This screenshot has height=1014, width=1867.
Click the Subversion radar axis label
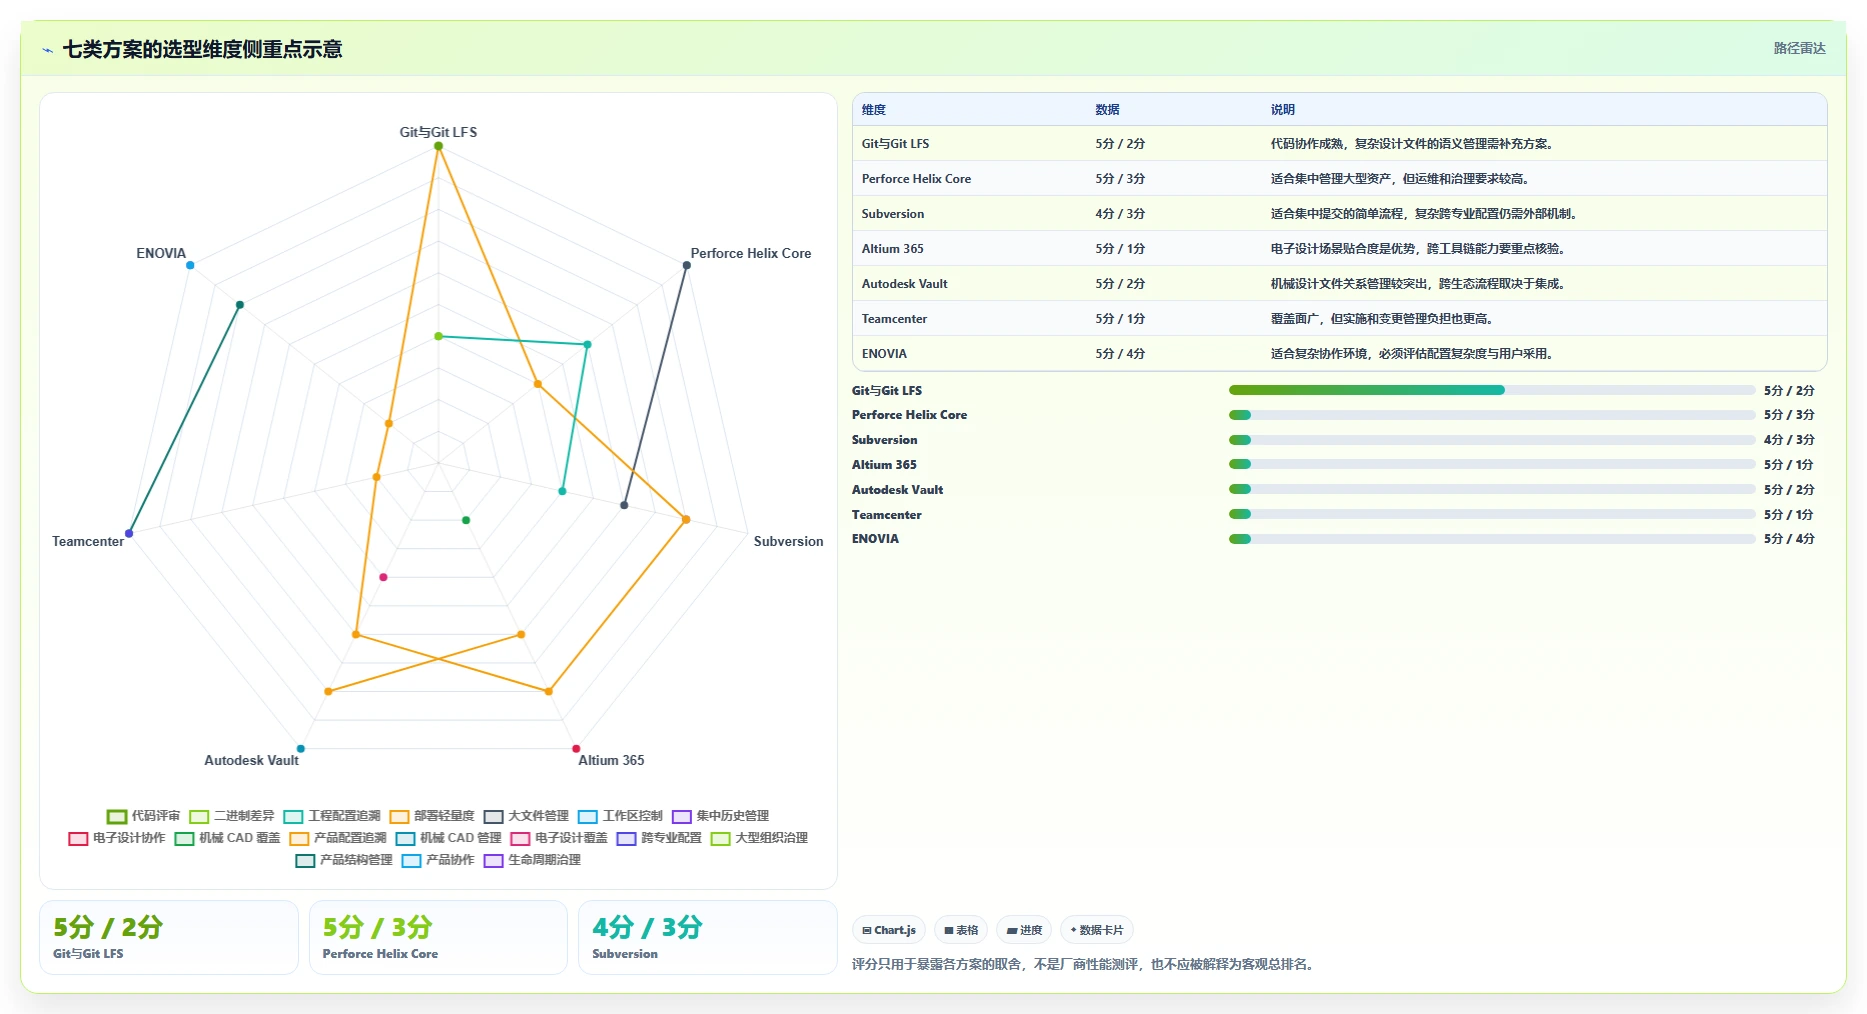(789, 541)
